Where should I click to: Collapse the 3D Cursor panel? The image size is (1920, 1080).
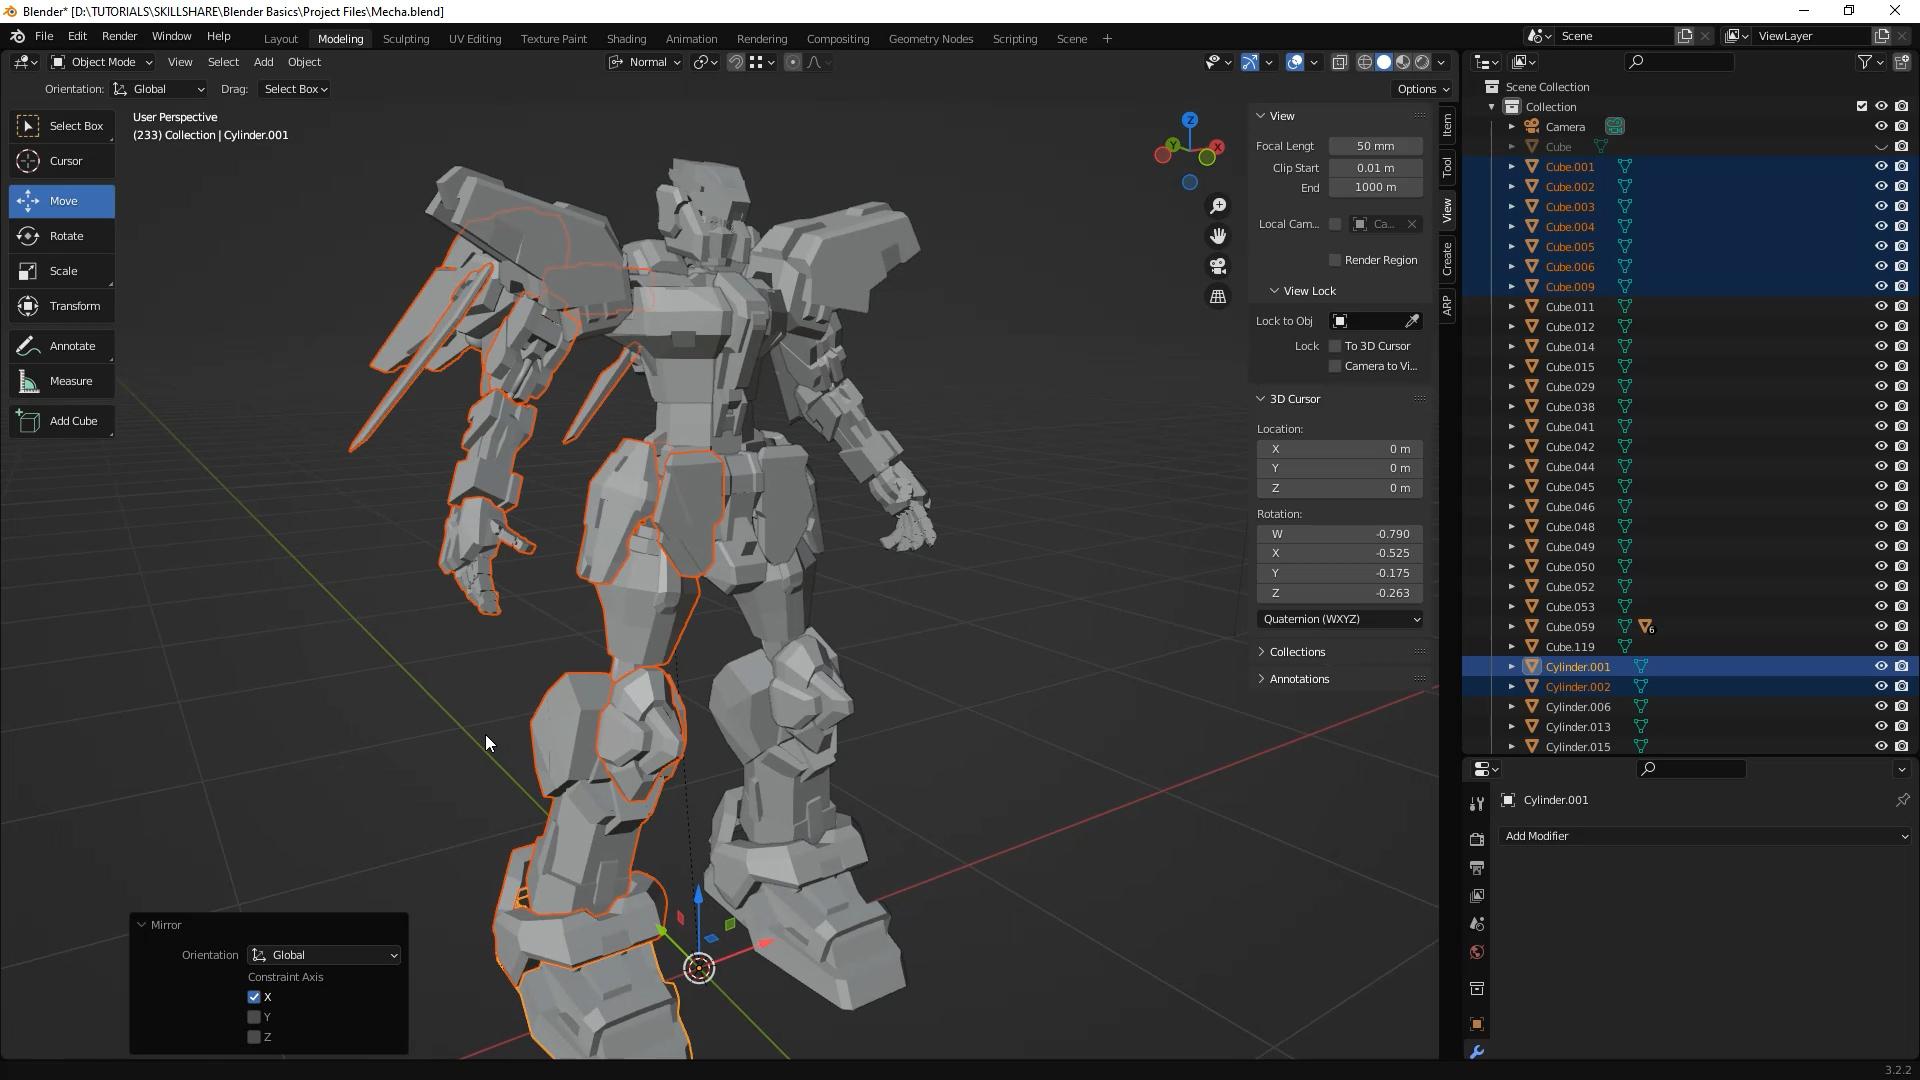click(1294, 399)
